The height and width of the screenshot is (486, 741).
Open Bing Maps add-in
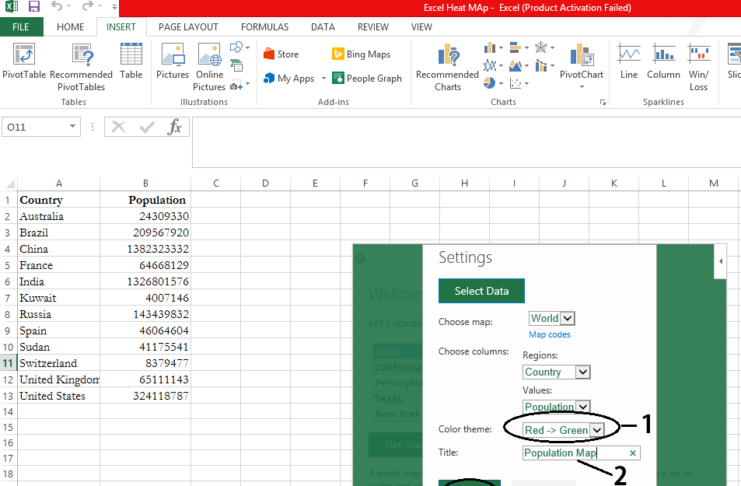coord(360,54)
